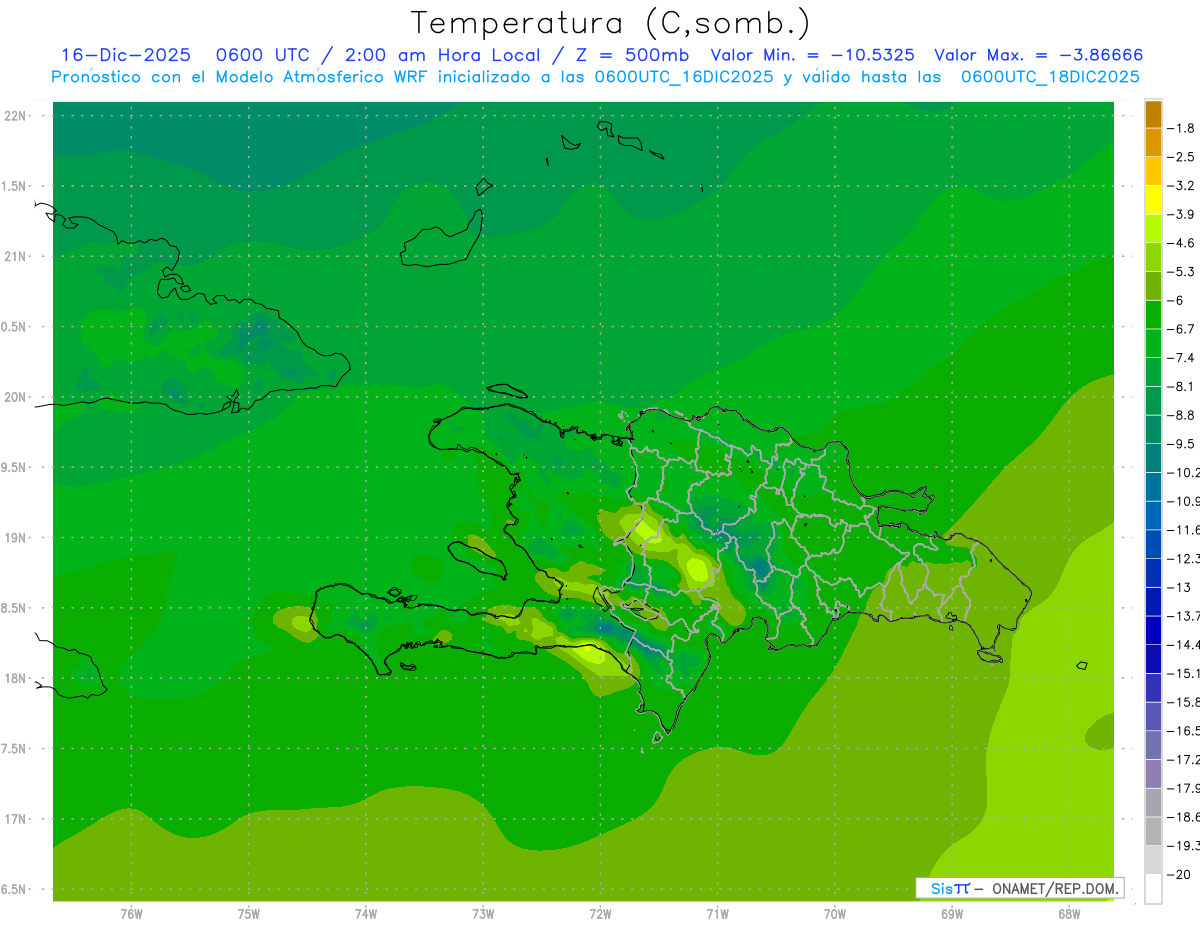1200x927 pixels.
Task: Click the legend value '-20'
Action: (x=1178, y=874)
